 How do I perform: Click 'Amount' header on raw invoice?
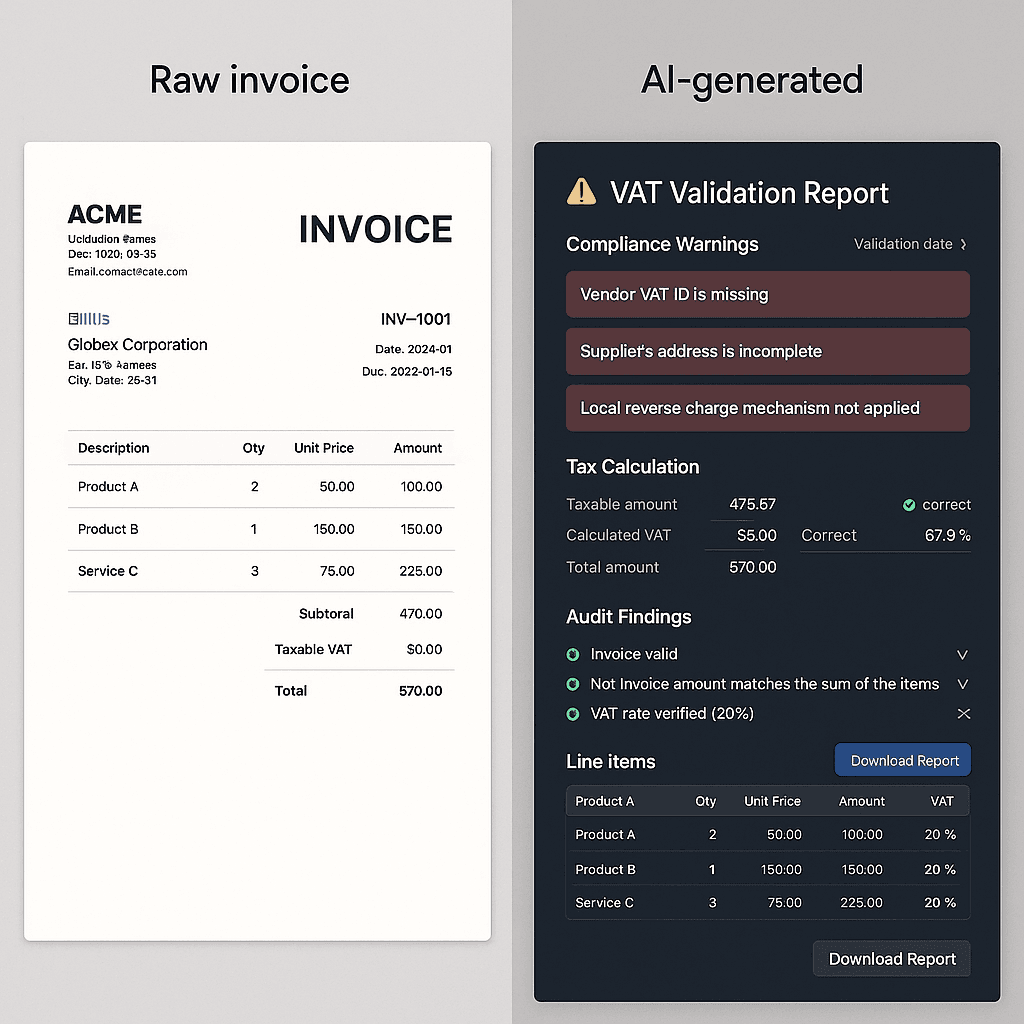(418, 448)
